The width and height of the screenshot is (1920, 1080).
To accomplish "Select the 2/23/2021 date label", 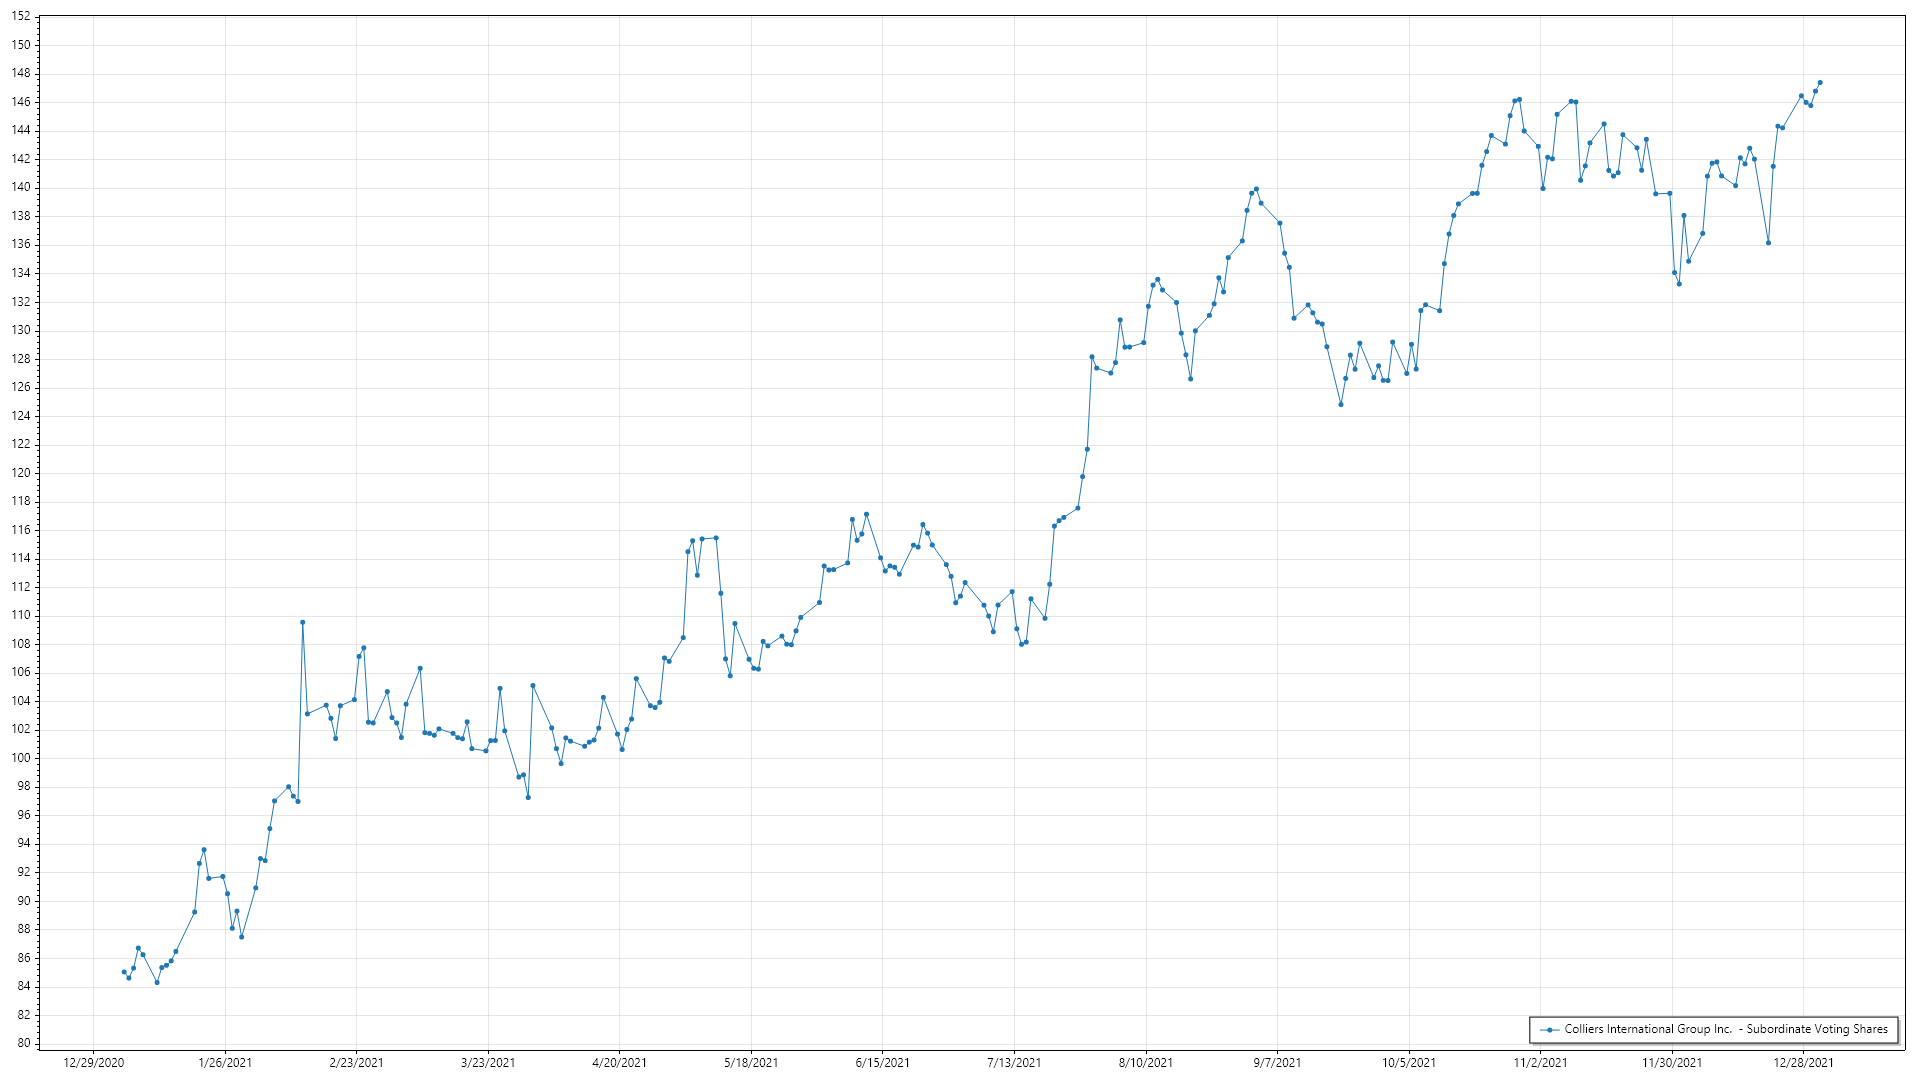I will [x=357, y=1063].
